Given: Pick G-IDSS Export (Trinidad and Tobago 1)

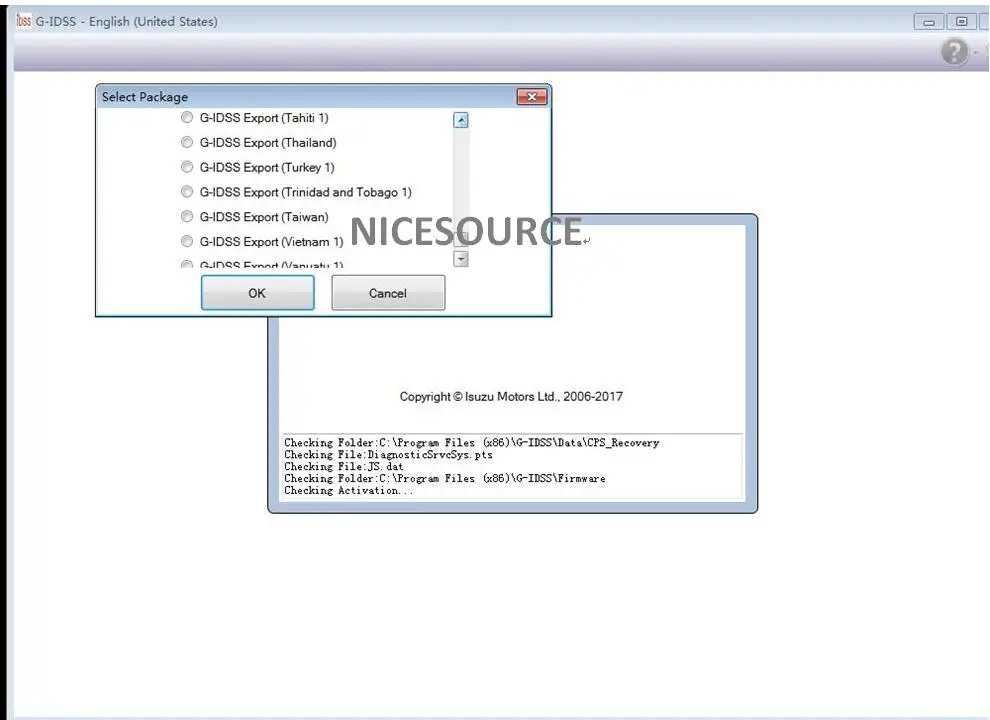Looking at the screenshot, I should pyautogui.click(x=187, y=191).
